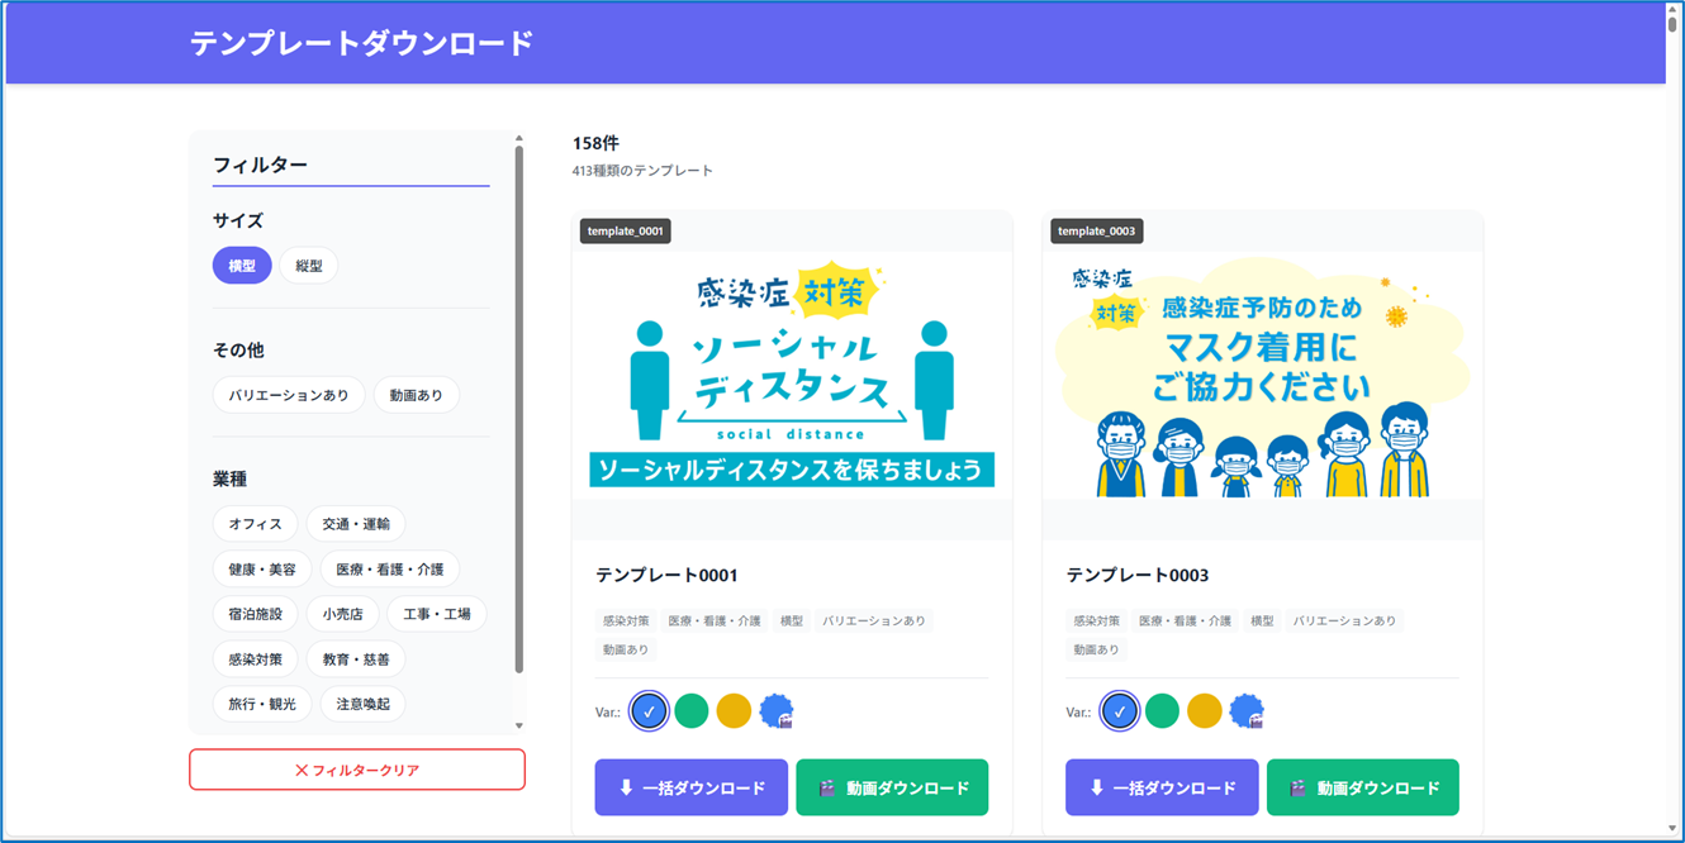This screenshot has width=1685, height=843.
Task: Click the video variation icon on template 0003
Action: pos(1246,711)
